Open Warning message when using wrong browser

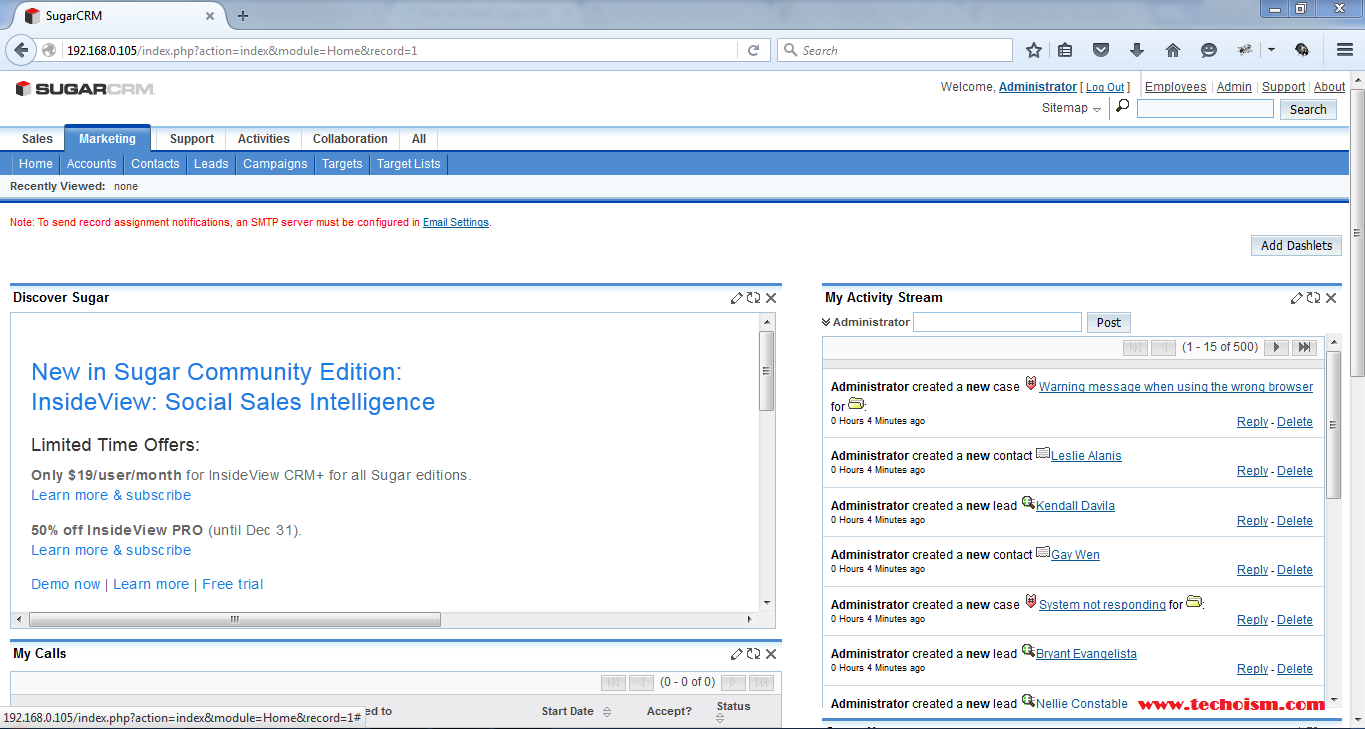tap(1176, 387)
